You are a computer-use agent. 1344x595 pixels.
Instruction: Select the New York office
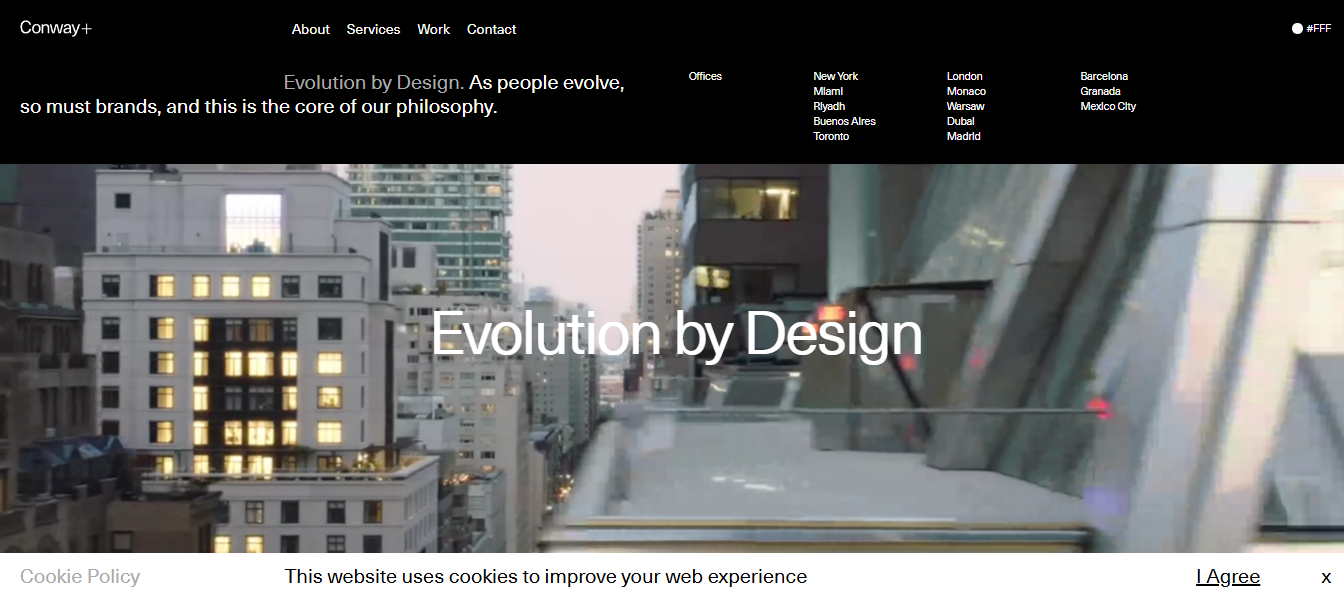pyautogui.click(x=835, y=76)
